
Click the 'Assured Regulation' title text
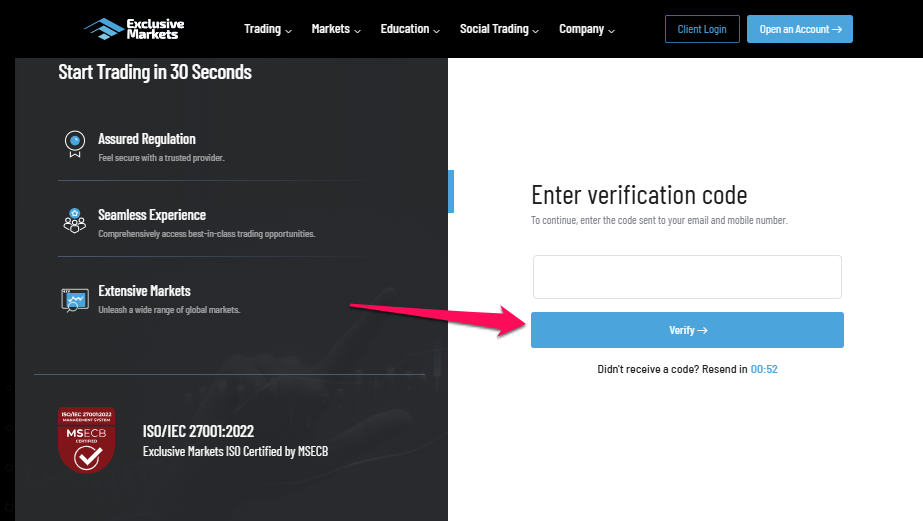[x=147, y=139]
